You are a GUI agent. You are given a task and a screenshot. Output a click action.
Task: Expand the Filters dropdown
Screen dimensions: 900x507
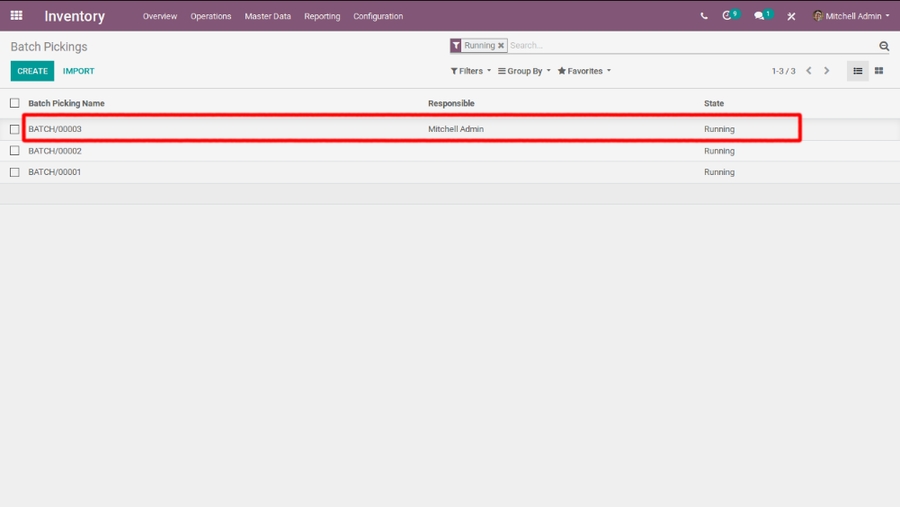pyautogui.click(x=471, y=71)
